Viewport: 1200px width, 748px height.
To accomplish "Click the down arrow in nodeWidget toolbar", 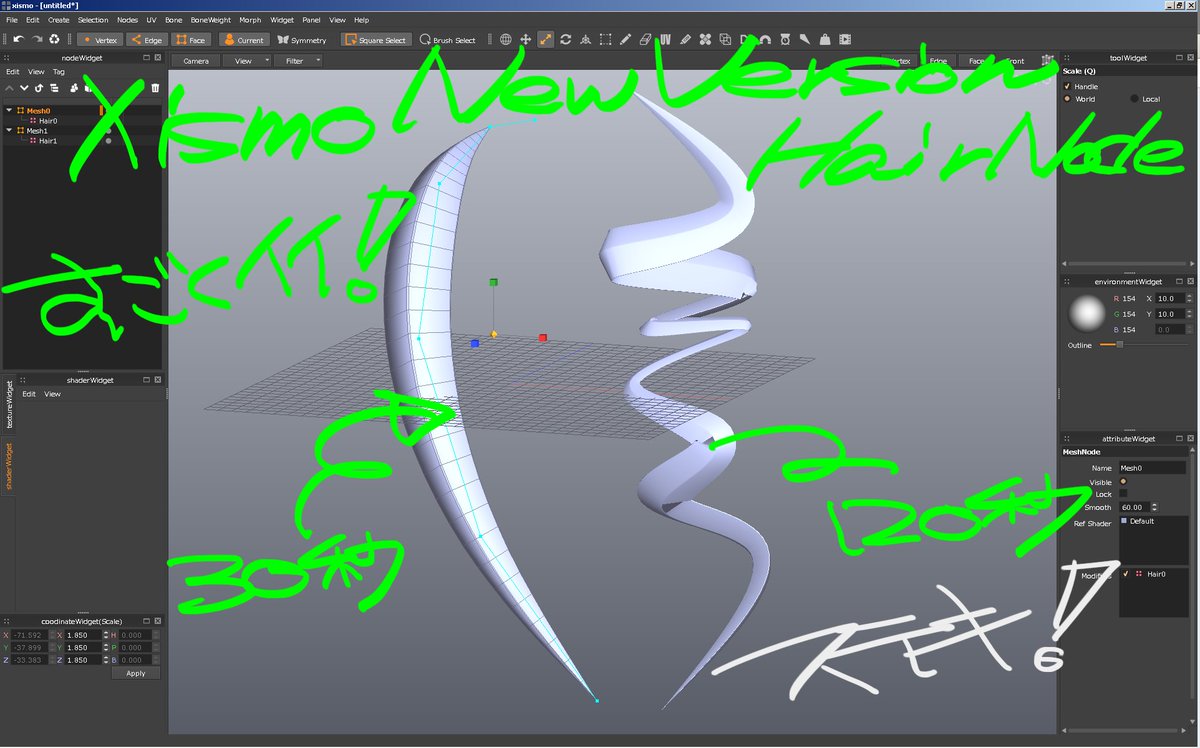I will pos(24,88).
